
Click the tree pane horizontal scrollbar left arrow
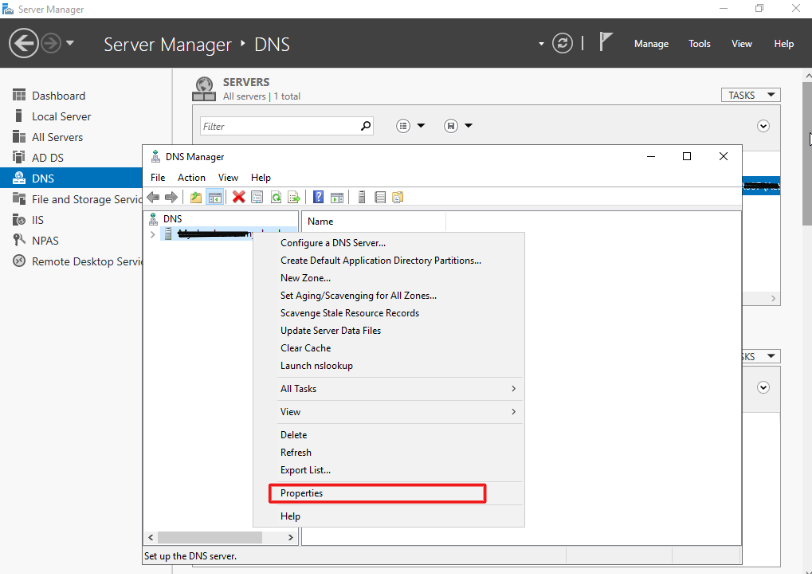pyautogui.click(x=151, y=538)
